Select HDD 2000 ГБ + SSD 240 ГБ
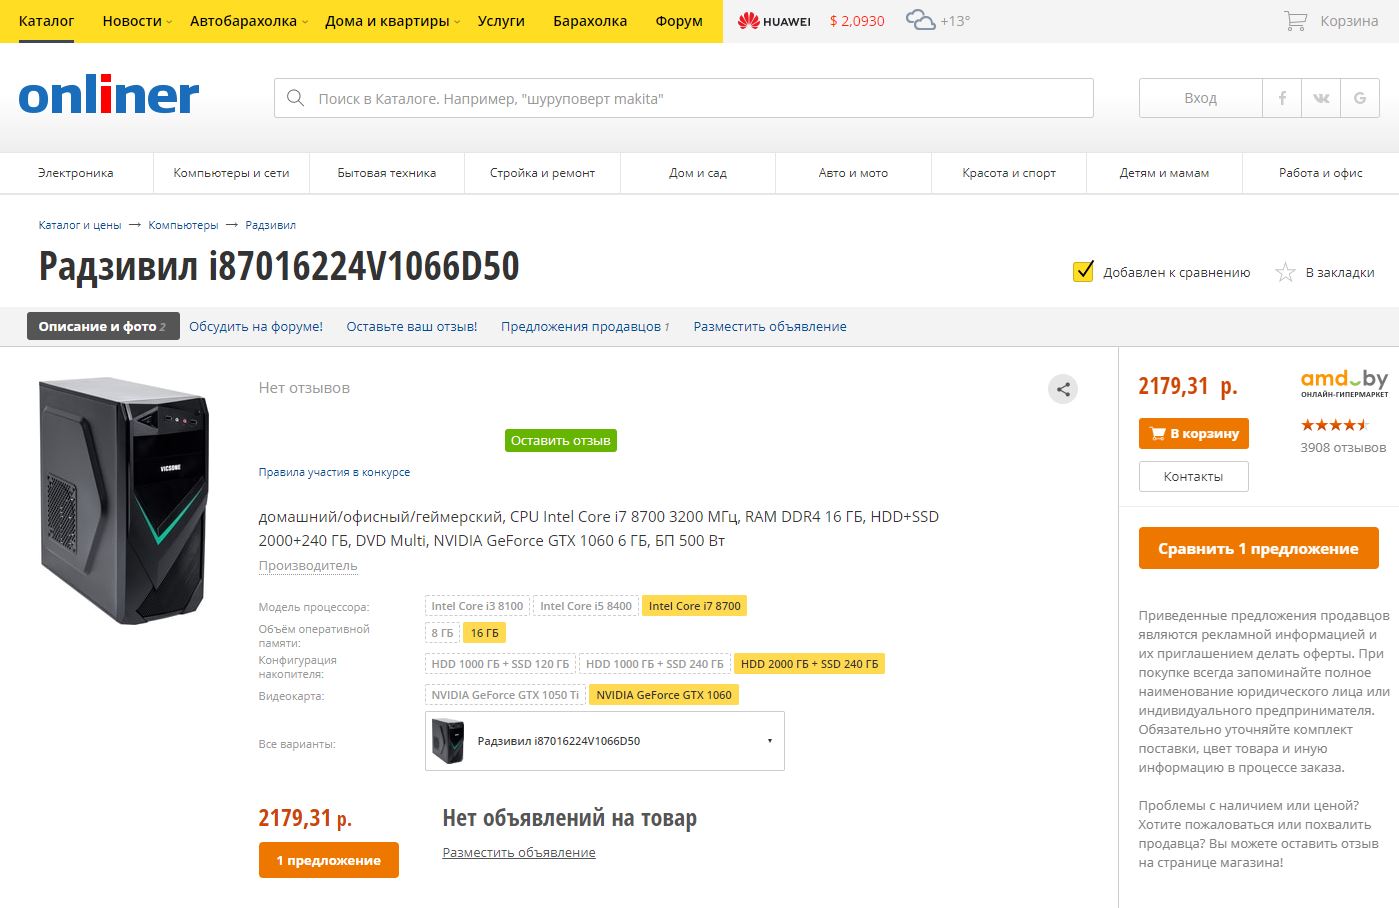The width and height of the screenshot is (1399, 908). (810, 664)
